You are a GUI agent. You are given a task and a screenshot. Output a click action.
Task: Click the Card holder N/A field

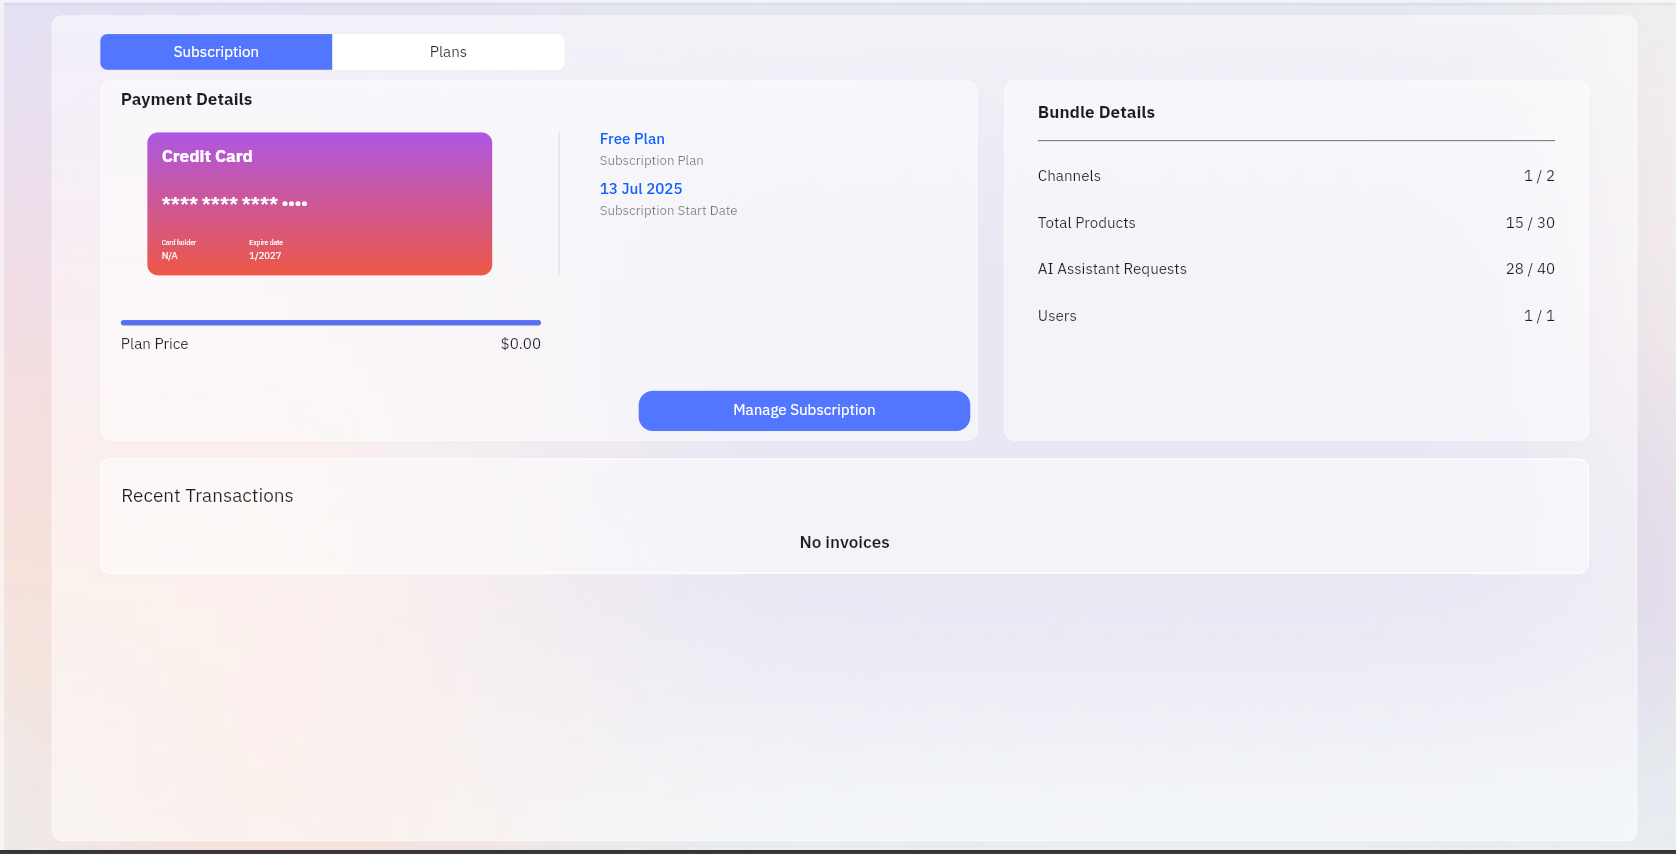179,250
